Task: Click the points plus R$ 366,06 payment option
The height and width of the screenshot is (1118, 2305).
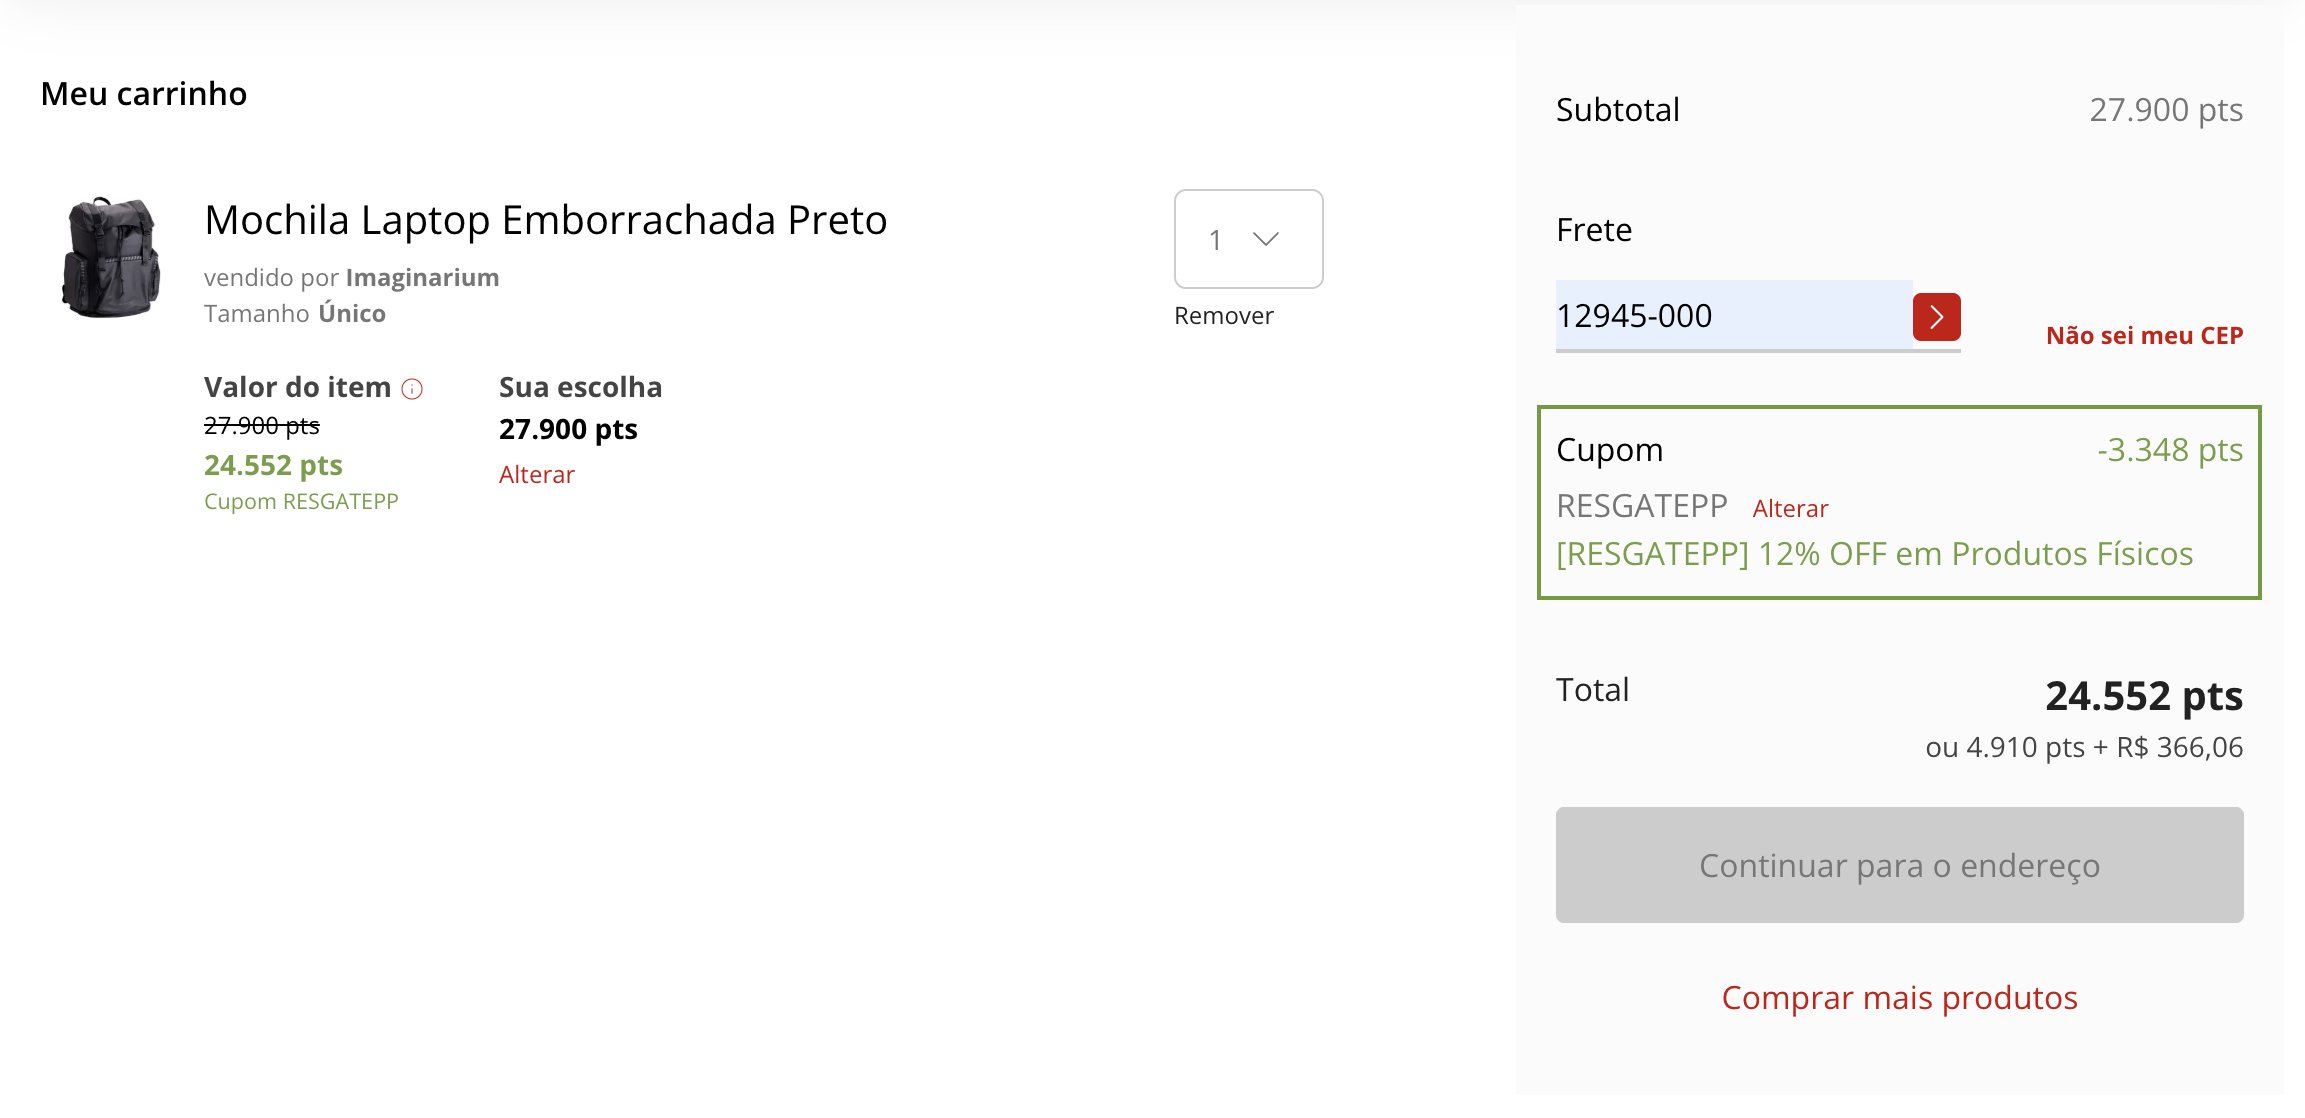Action: [2084, 748]
